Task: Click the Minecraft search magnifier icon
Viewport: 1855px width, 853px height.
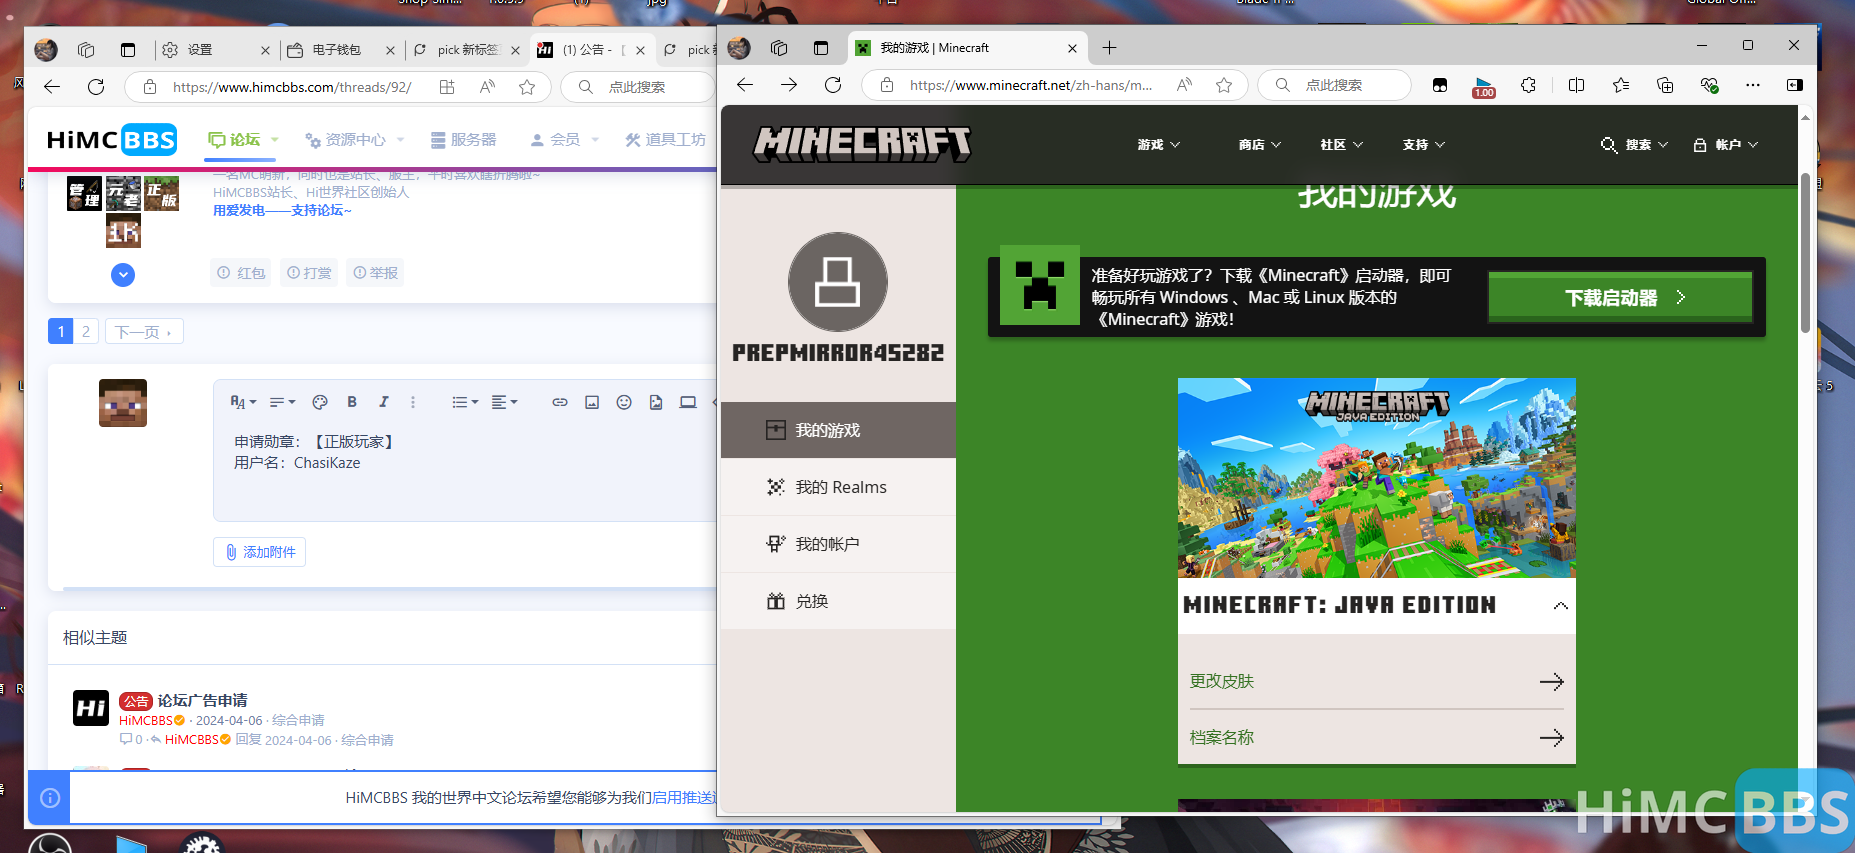Action: coord(1608,145)
